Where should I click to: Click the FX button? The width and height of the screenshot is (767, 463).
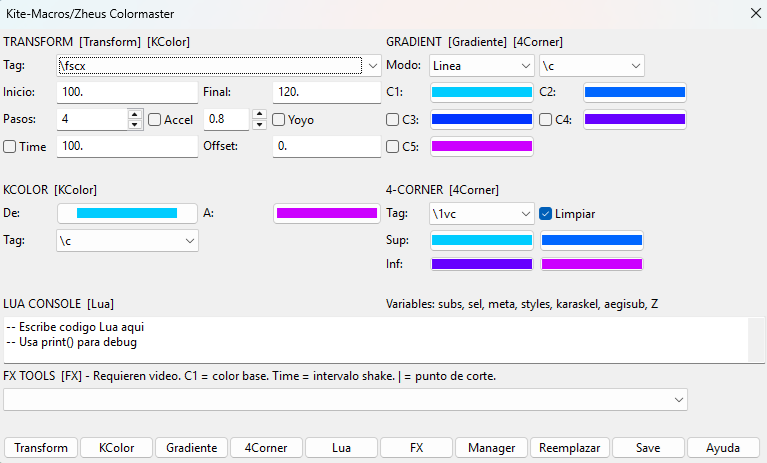416,448
